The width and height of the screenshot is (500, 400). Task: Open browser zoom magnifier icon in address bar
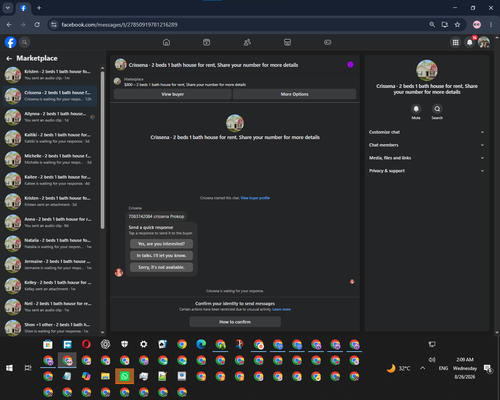tap(432, 25)
